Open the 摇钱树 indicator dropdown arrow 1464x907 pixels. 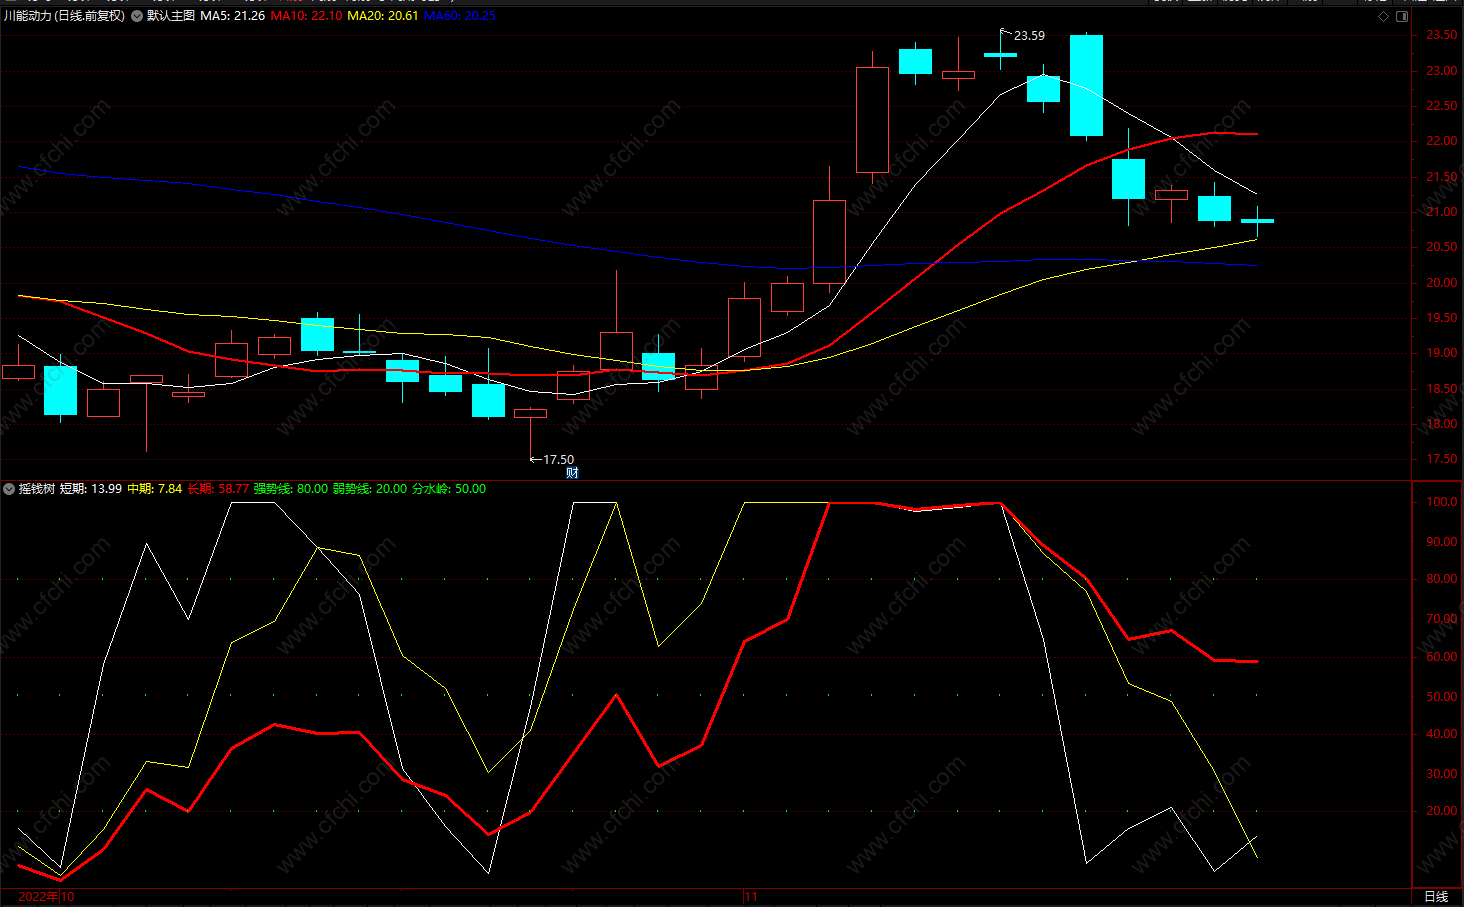click(9, 489)
